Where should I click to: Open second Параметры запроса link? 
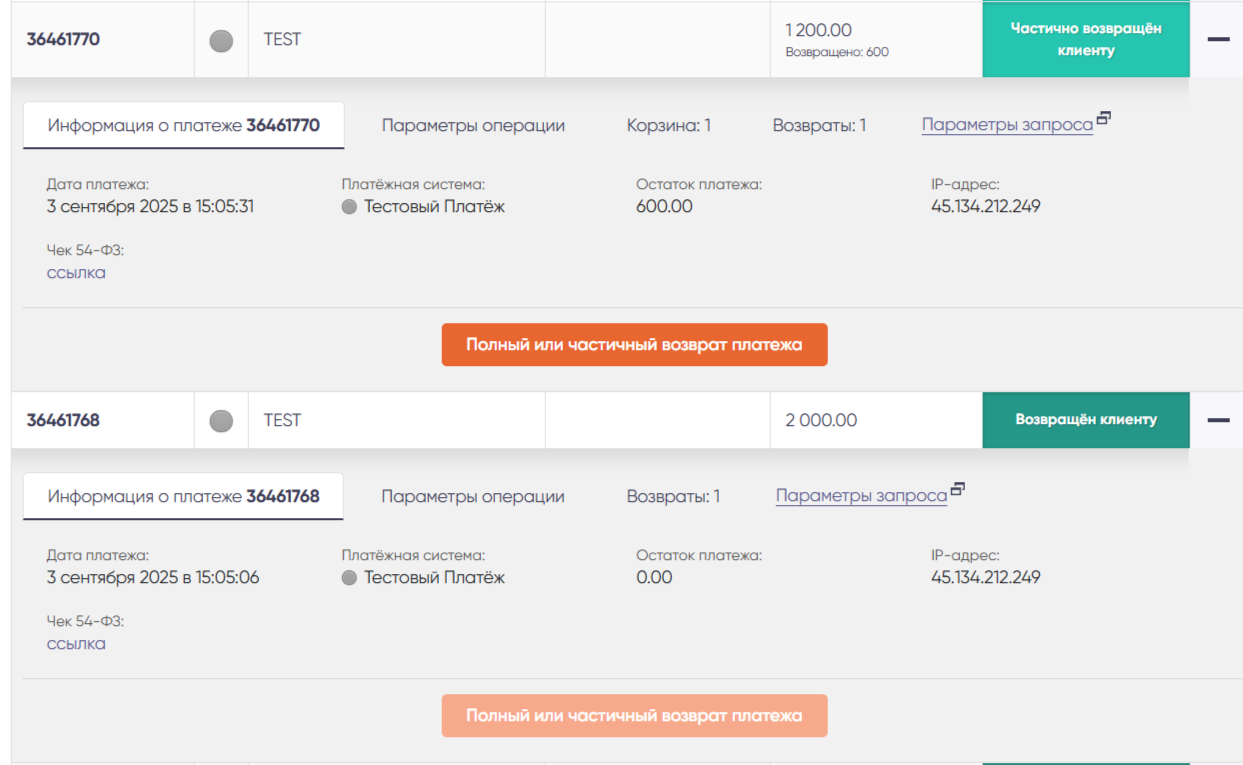point(861,497)
